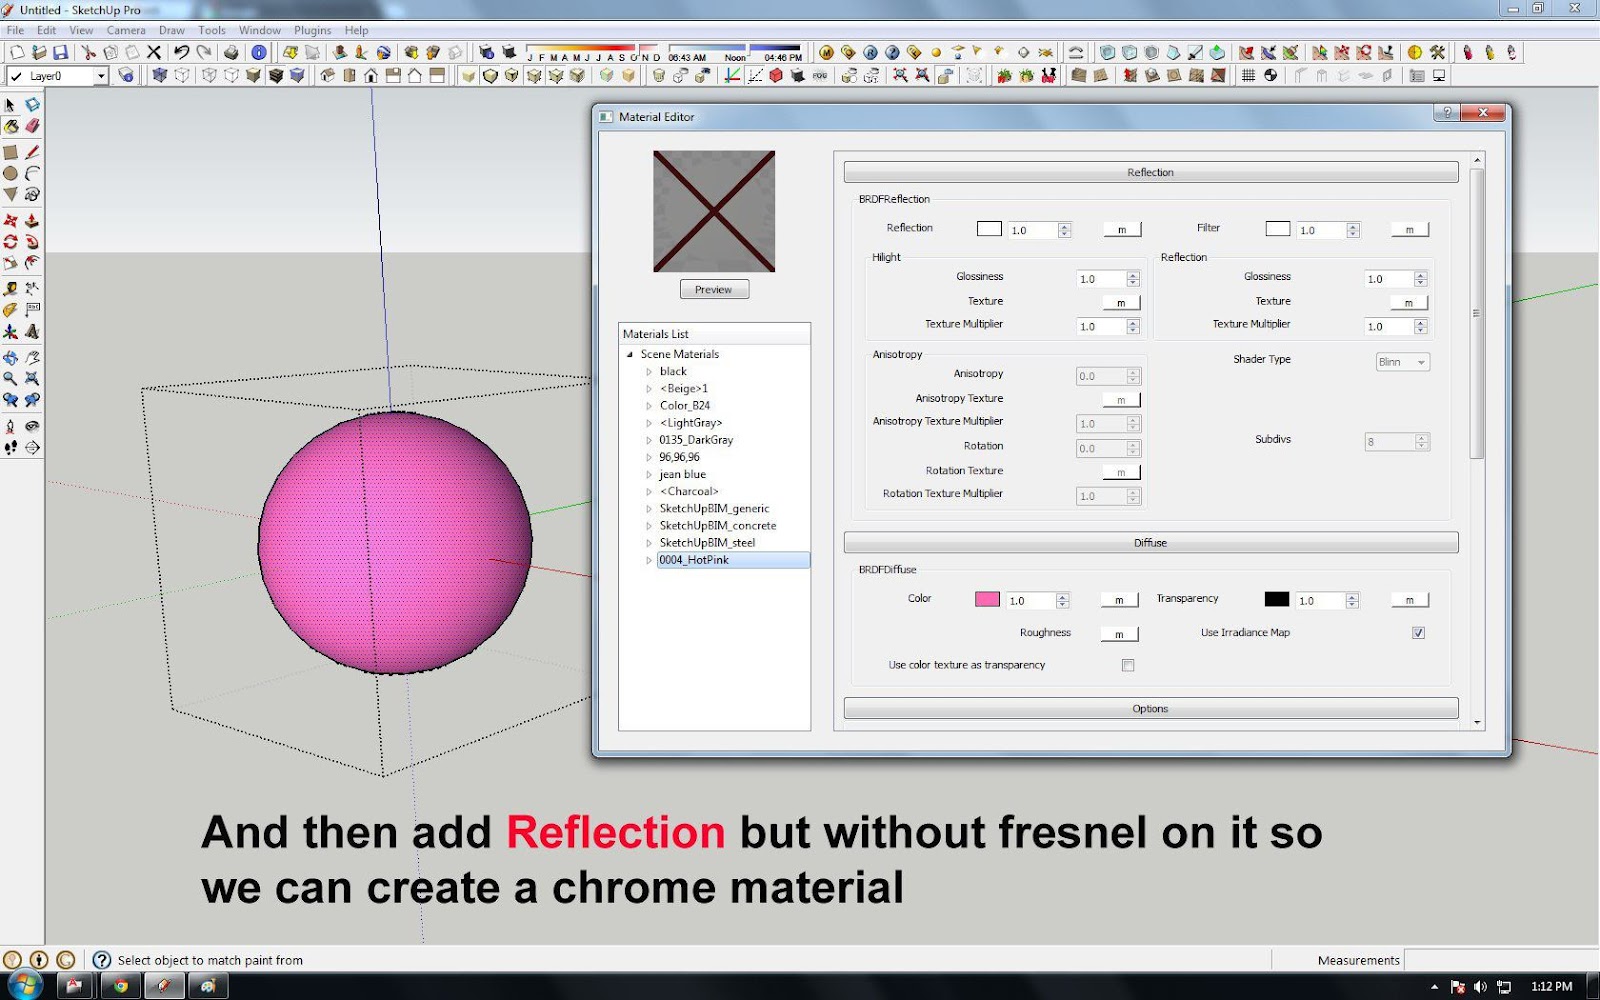The image size is (1600, 1000).
Task: Expand the black material entry
Action: tap(649, 372)
